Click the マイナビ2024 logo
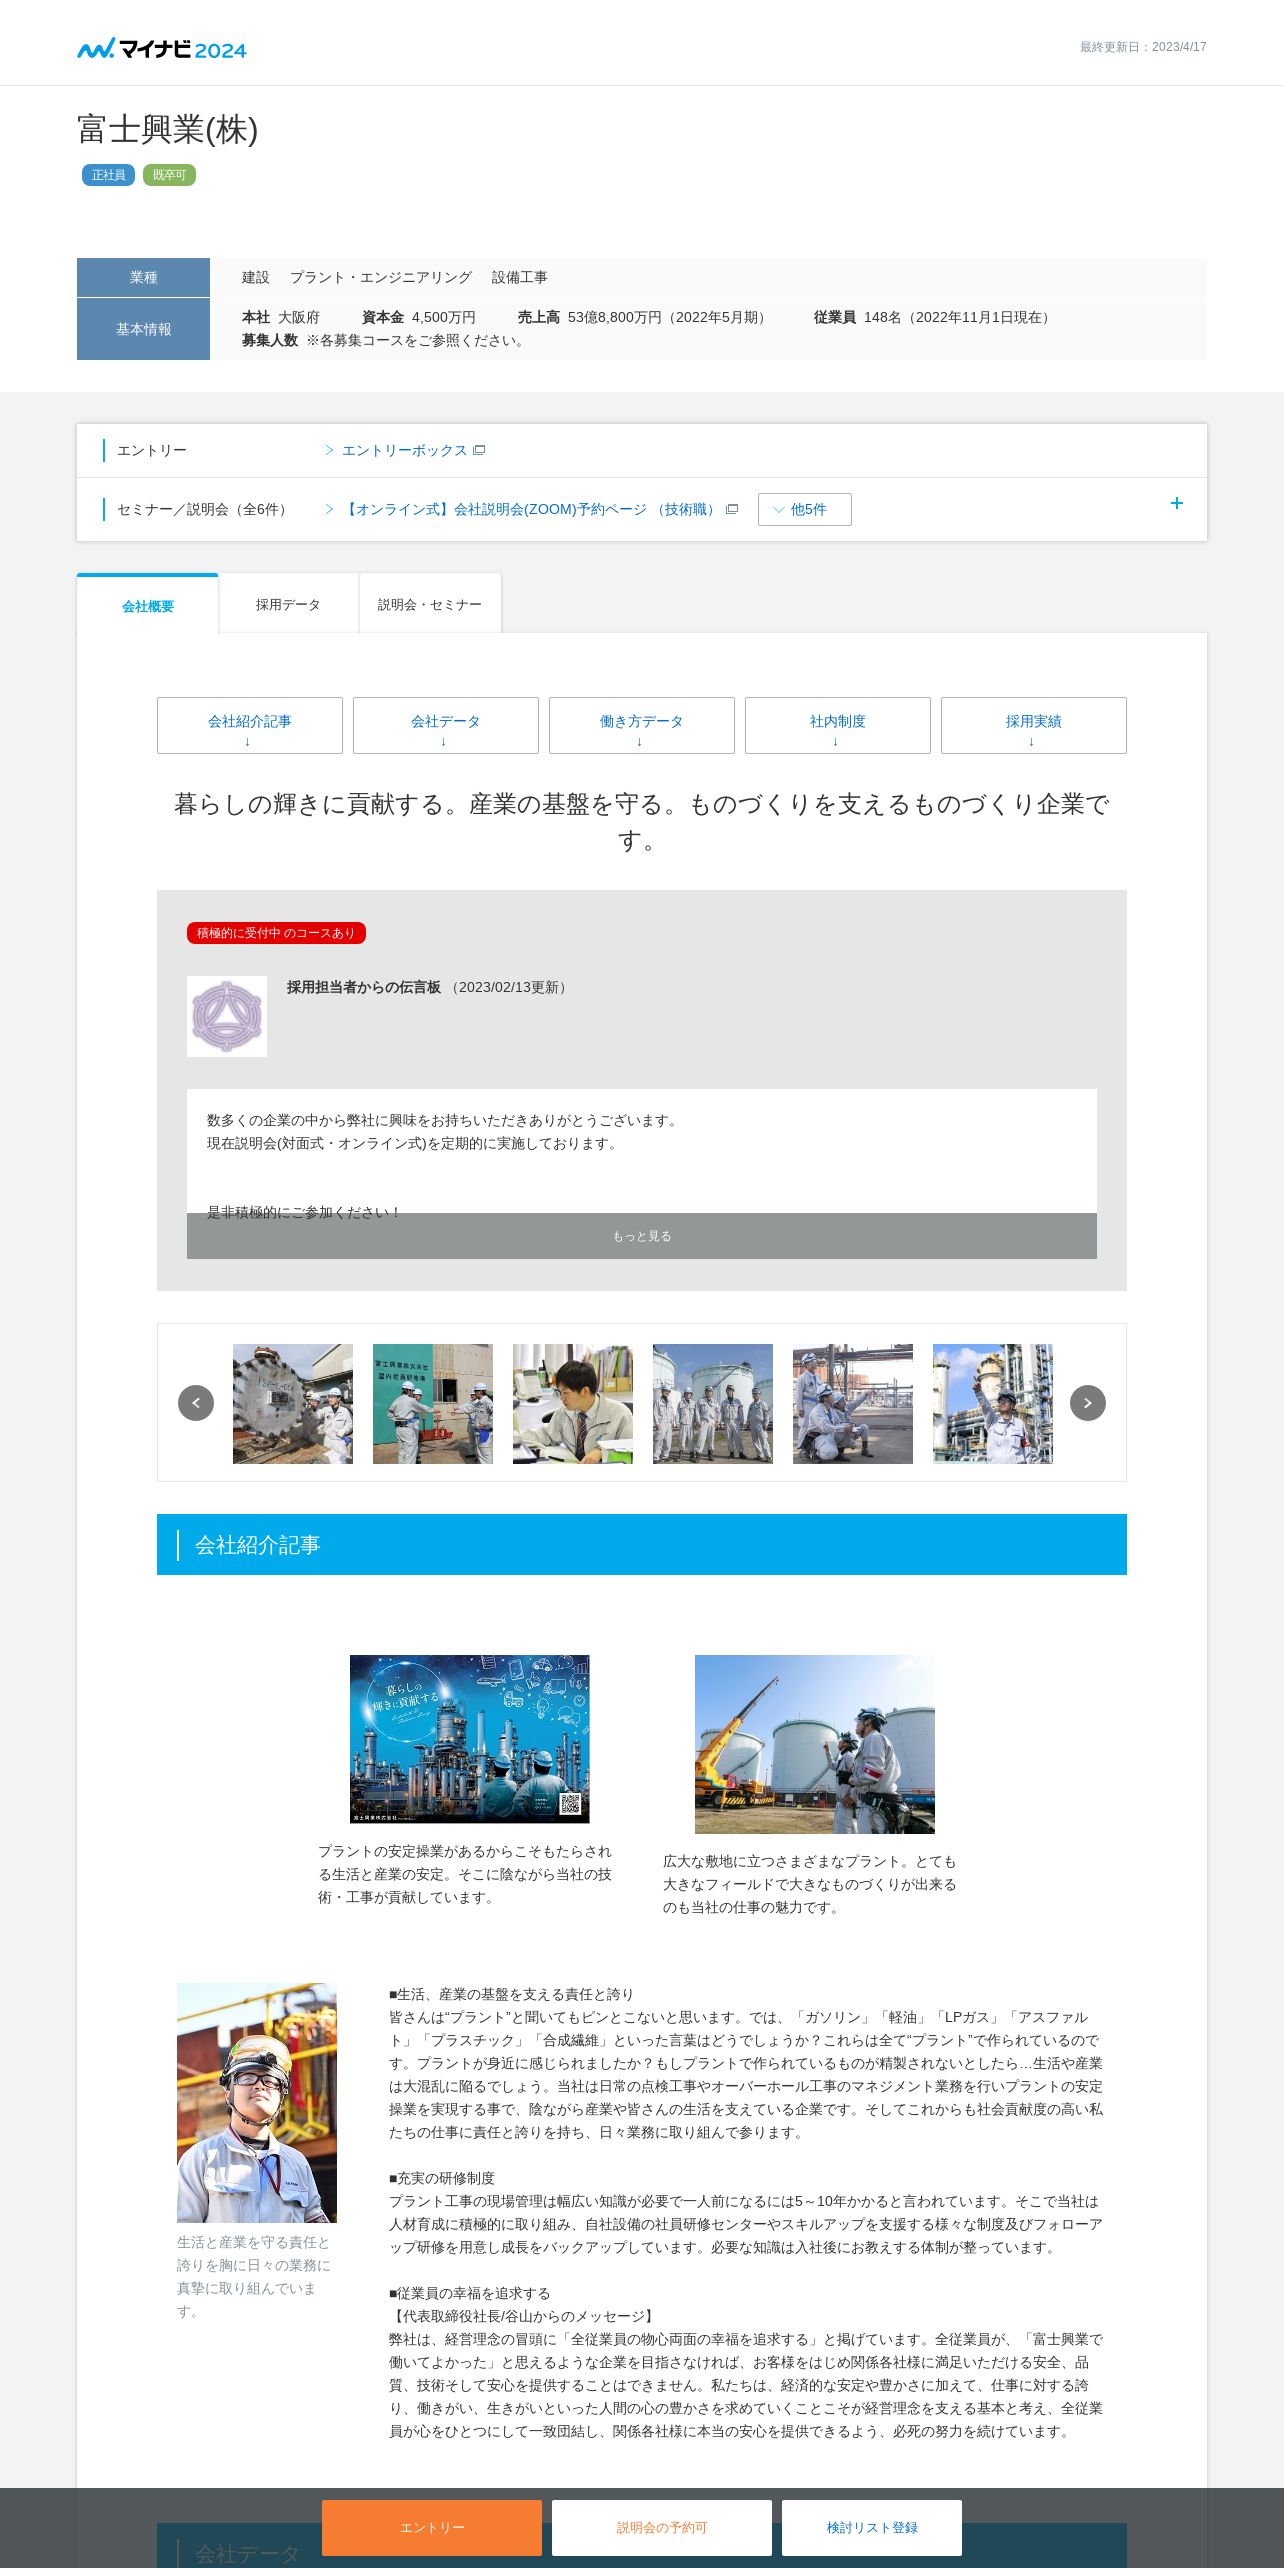The width and height of the screenshot is (1284, 2568). pyautogui.click(x=162, y=48)
